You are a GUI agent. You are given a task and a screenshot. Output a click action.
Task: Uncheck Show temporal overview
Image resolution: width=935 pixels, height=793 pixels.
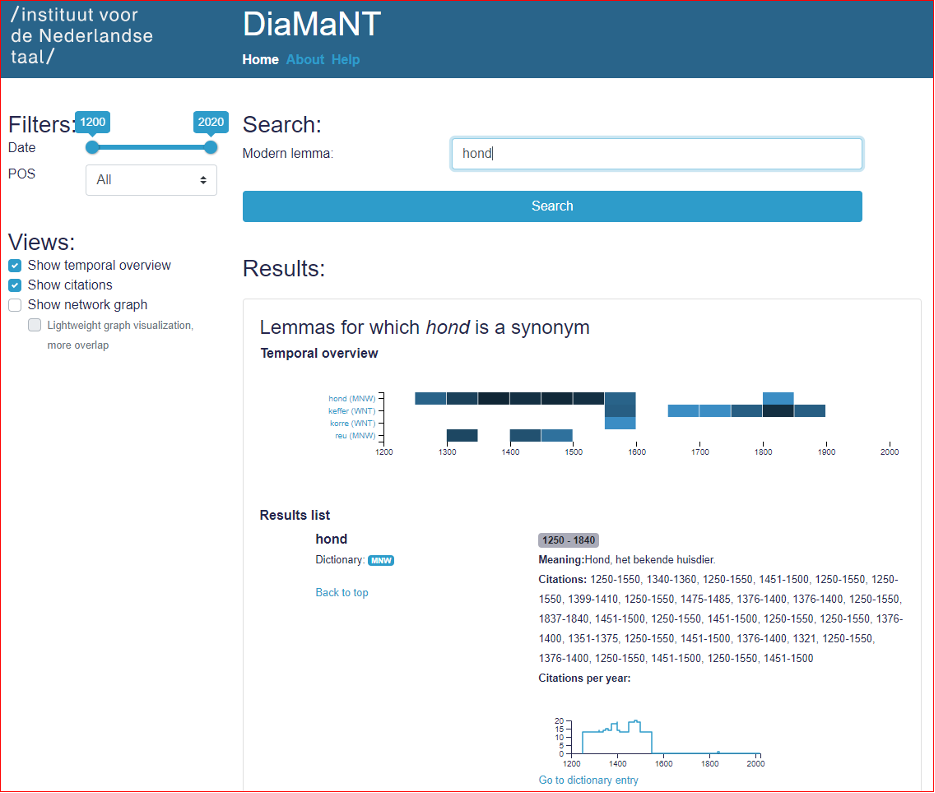click(x=15, y=265)
